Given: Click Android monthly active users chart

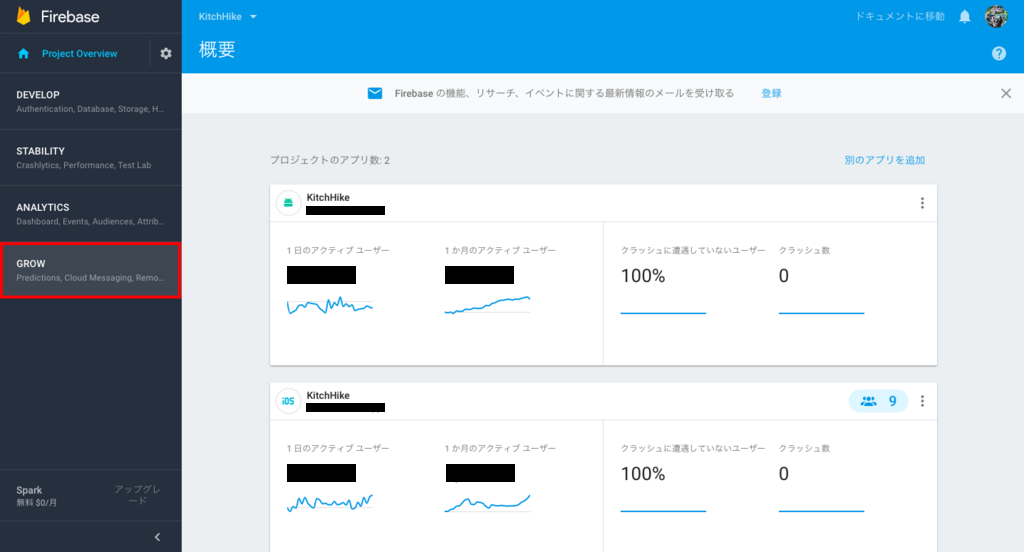Looking at the screenshot, I should pyautogui.click(x=487, y=305).
